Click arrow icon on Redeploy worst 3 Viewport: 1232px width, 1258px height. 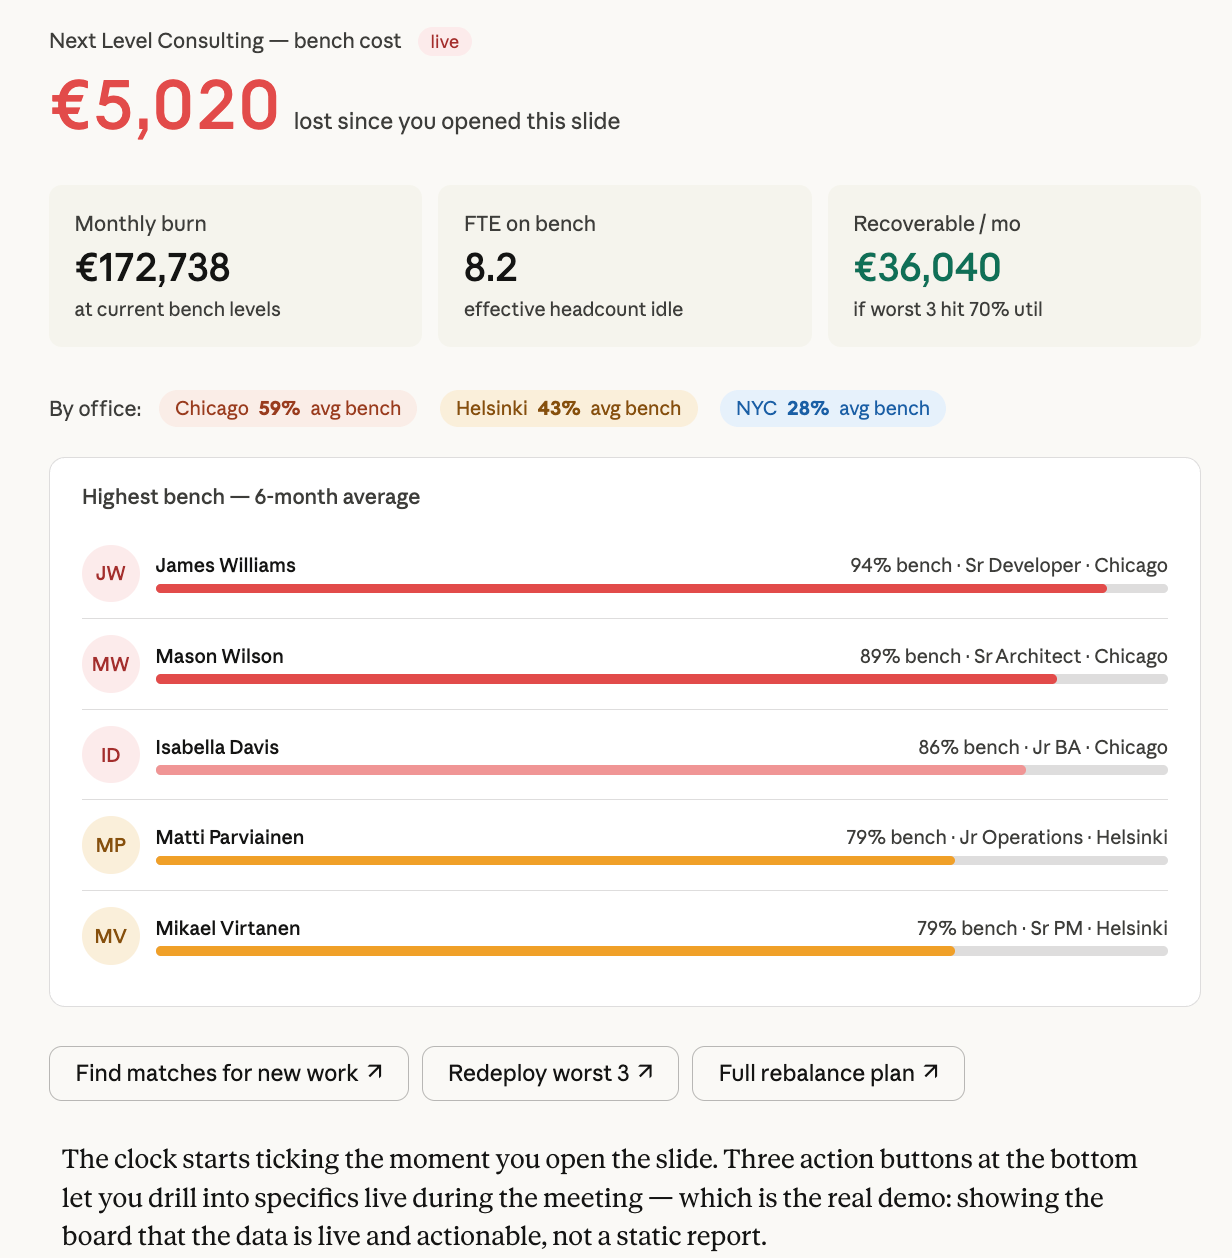tap(646, 1072)
